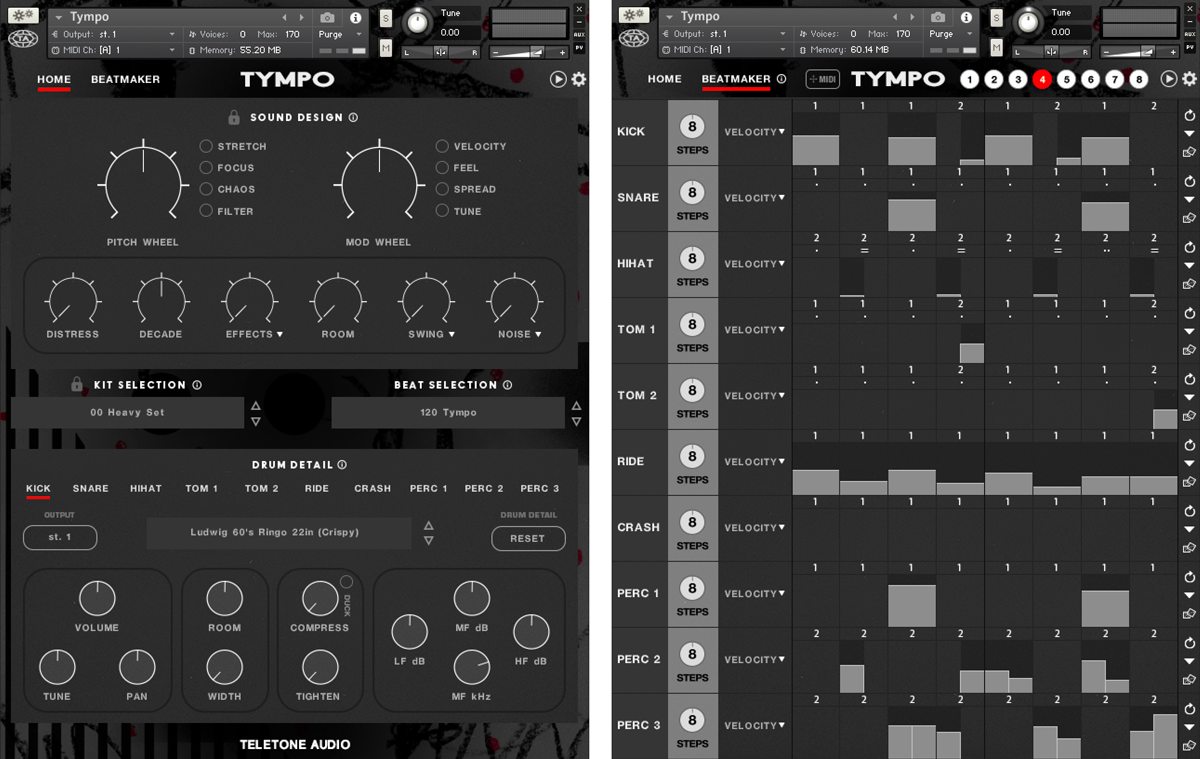Click the lock icon beside Sound Design
Image resolution: width=1200 pixels, height=759 pixels.
pos(234,117)
